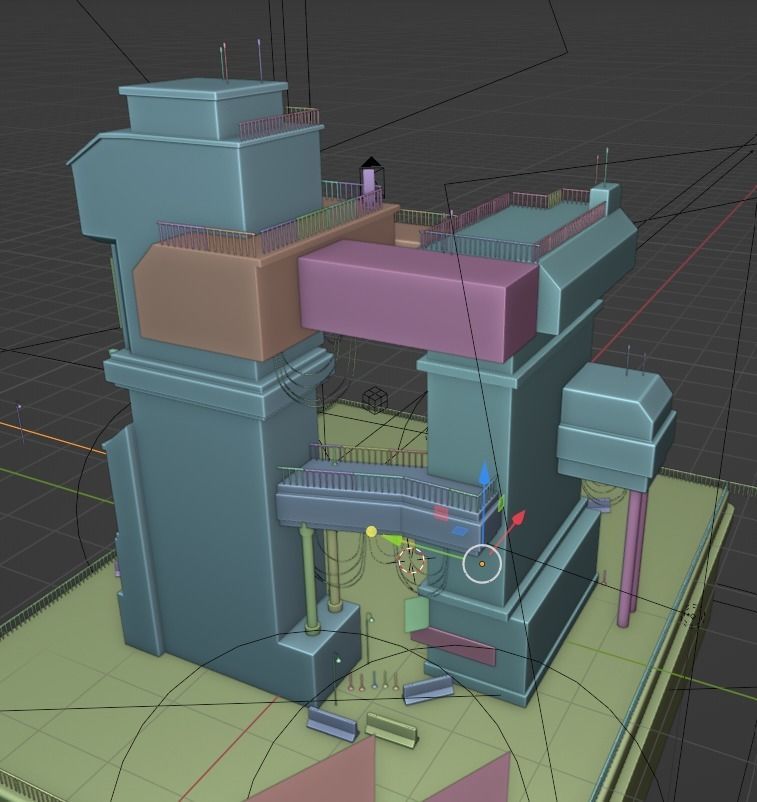Select the green door panel below the bridge
The image size is (757, 802).
[x=416, y=615]
